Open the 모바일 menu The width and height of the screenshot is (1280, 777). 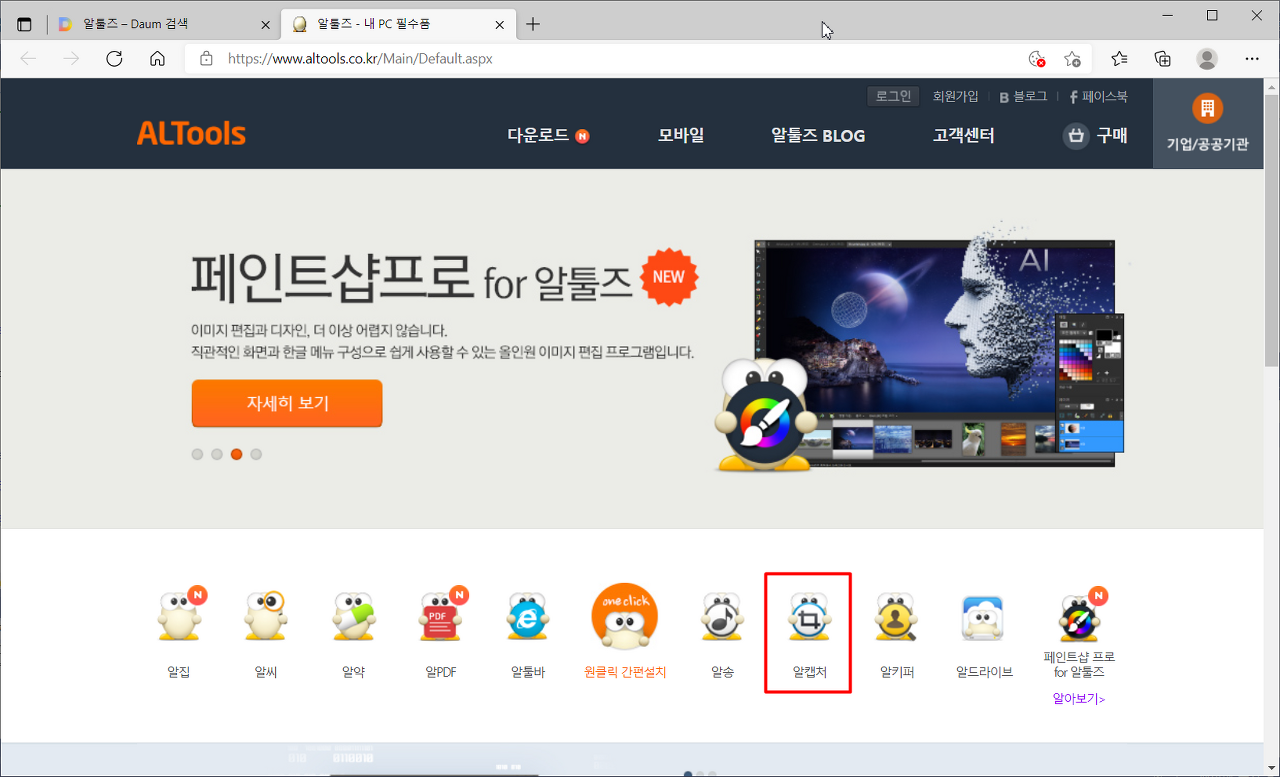[681, 136]
